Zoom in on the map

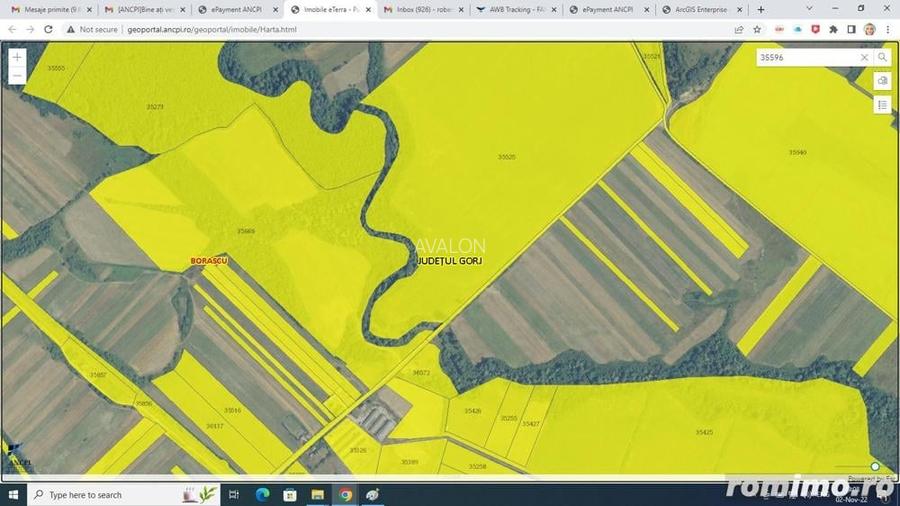pos(17,57)
